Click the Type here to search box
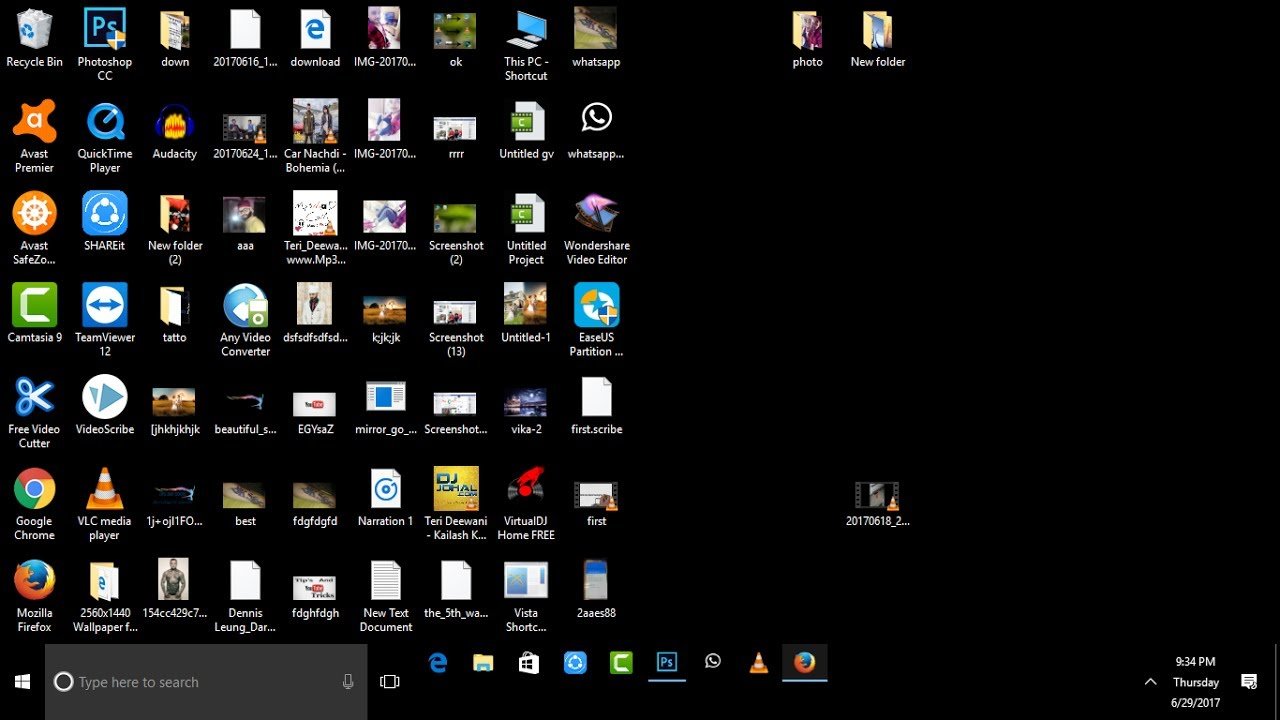This screenshot has height=720, width=1280. tap(206, 682)
